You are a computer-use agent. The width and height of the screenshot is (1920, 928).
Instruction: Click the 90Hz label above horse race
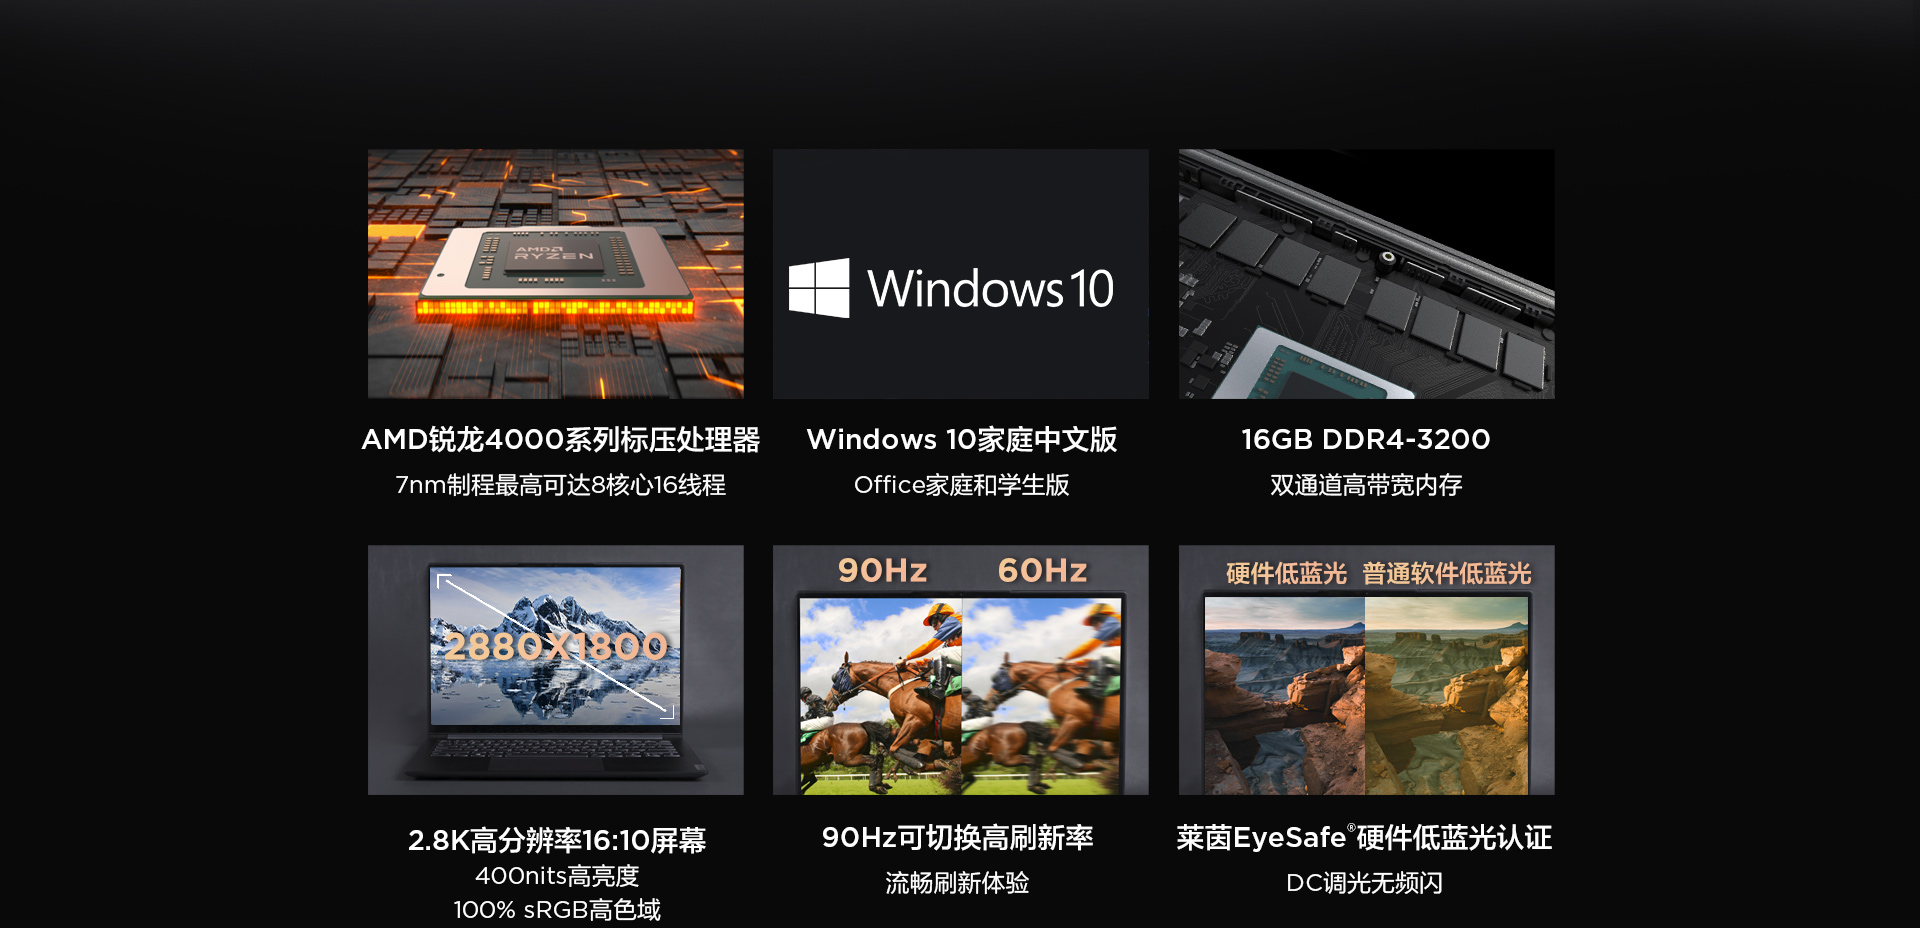883,570
